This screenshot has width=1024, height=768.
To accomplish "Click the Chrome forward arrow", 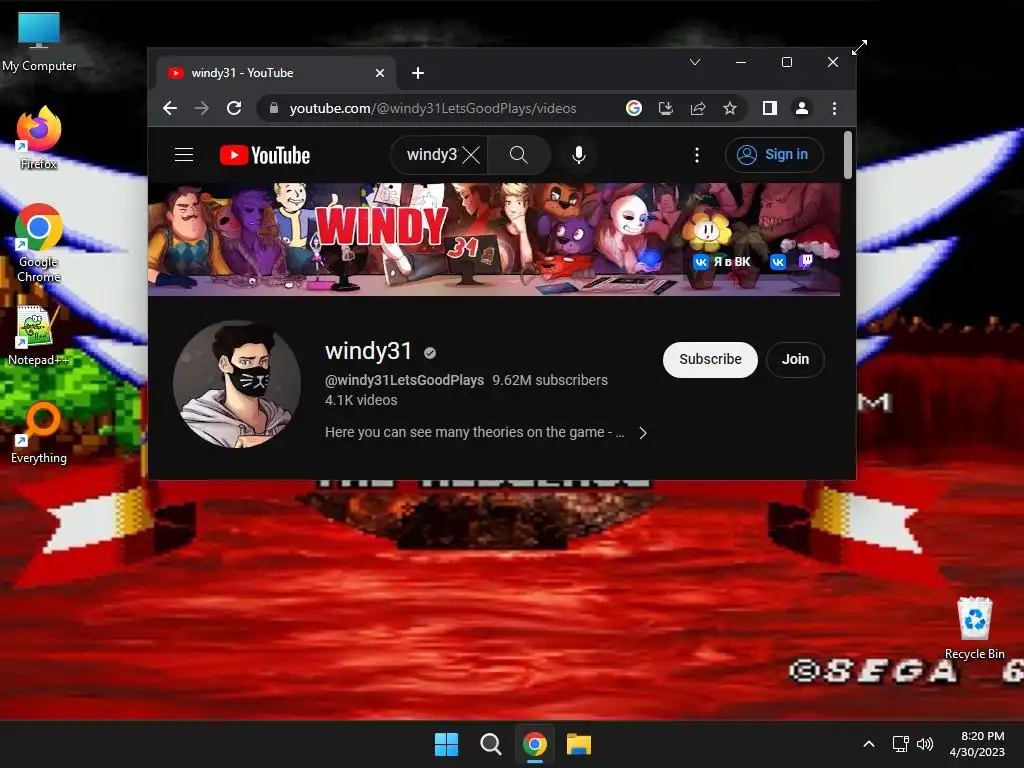I will [202, 108].
